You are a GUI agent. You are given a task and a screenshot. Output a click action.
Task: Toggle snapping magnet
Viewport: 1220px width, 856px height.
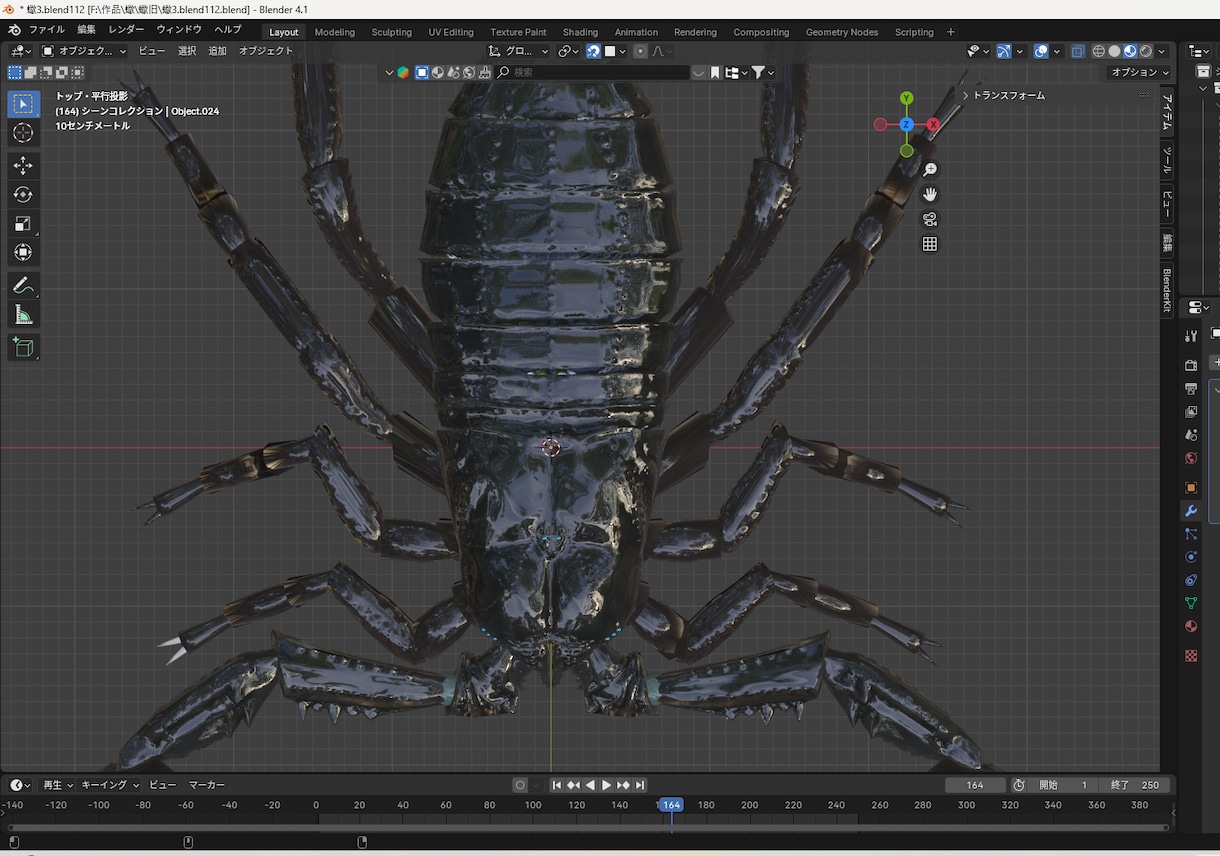[594, 51]
